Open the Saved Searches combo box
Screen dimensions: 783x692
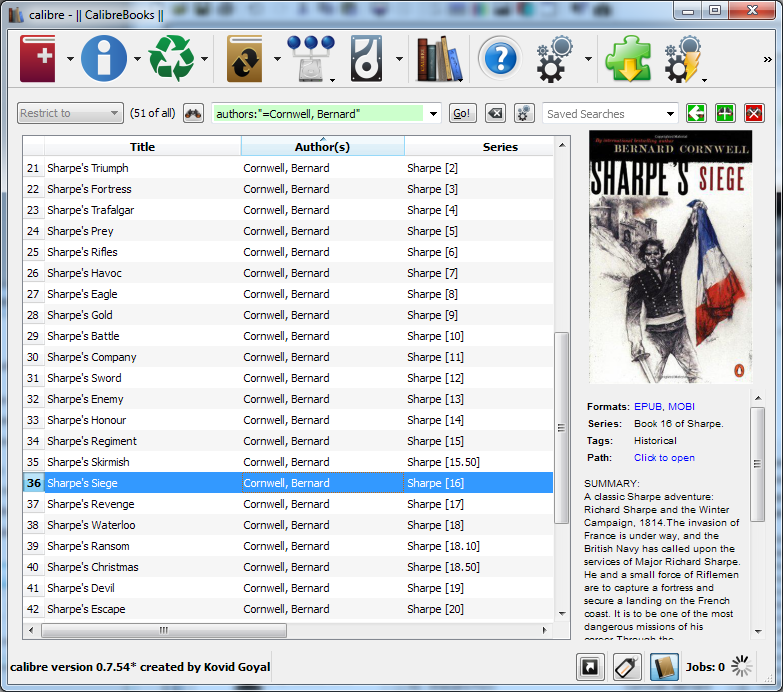[x=610, y=114]
